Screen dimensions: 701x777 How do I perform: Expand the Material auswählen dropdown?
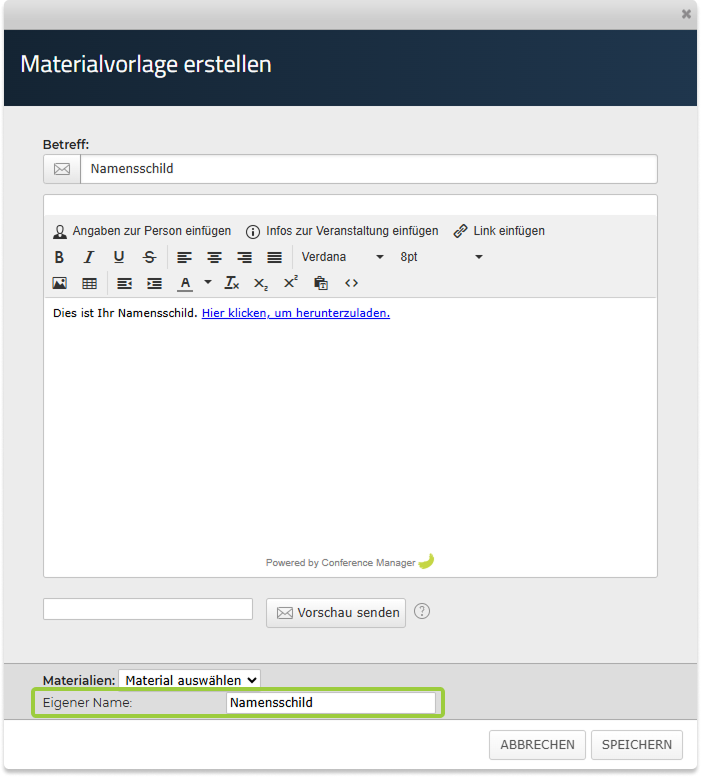point(189,680)
